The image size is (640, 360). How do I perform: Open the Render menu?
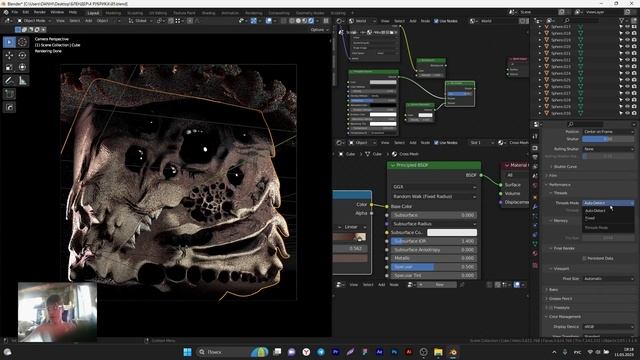pyautogui.click(x=40, y=13)
